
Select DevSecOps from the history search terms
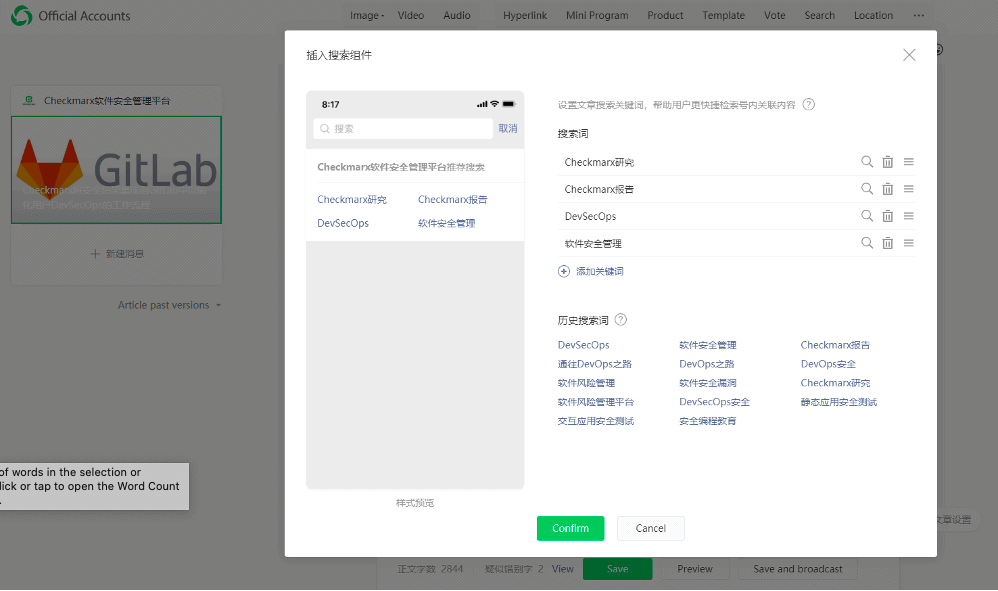pos(584,345)
